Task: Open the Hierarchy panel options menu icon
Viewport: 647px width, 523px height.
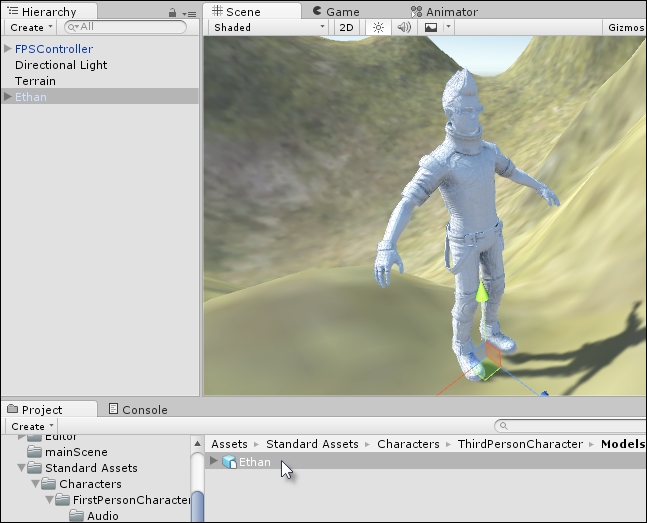Action: coord(189,14)
